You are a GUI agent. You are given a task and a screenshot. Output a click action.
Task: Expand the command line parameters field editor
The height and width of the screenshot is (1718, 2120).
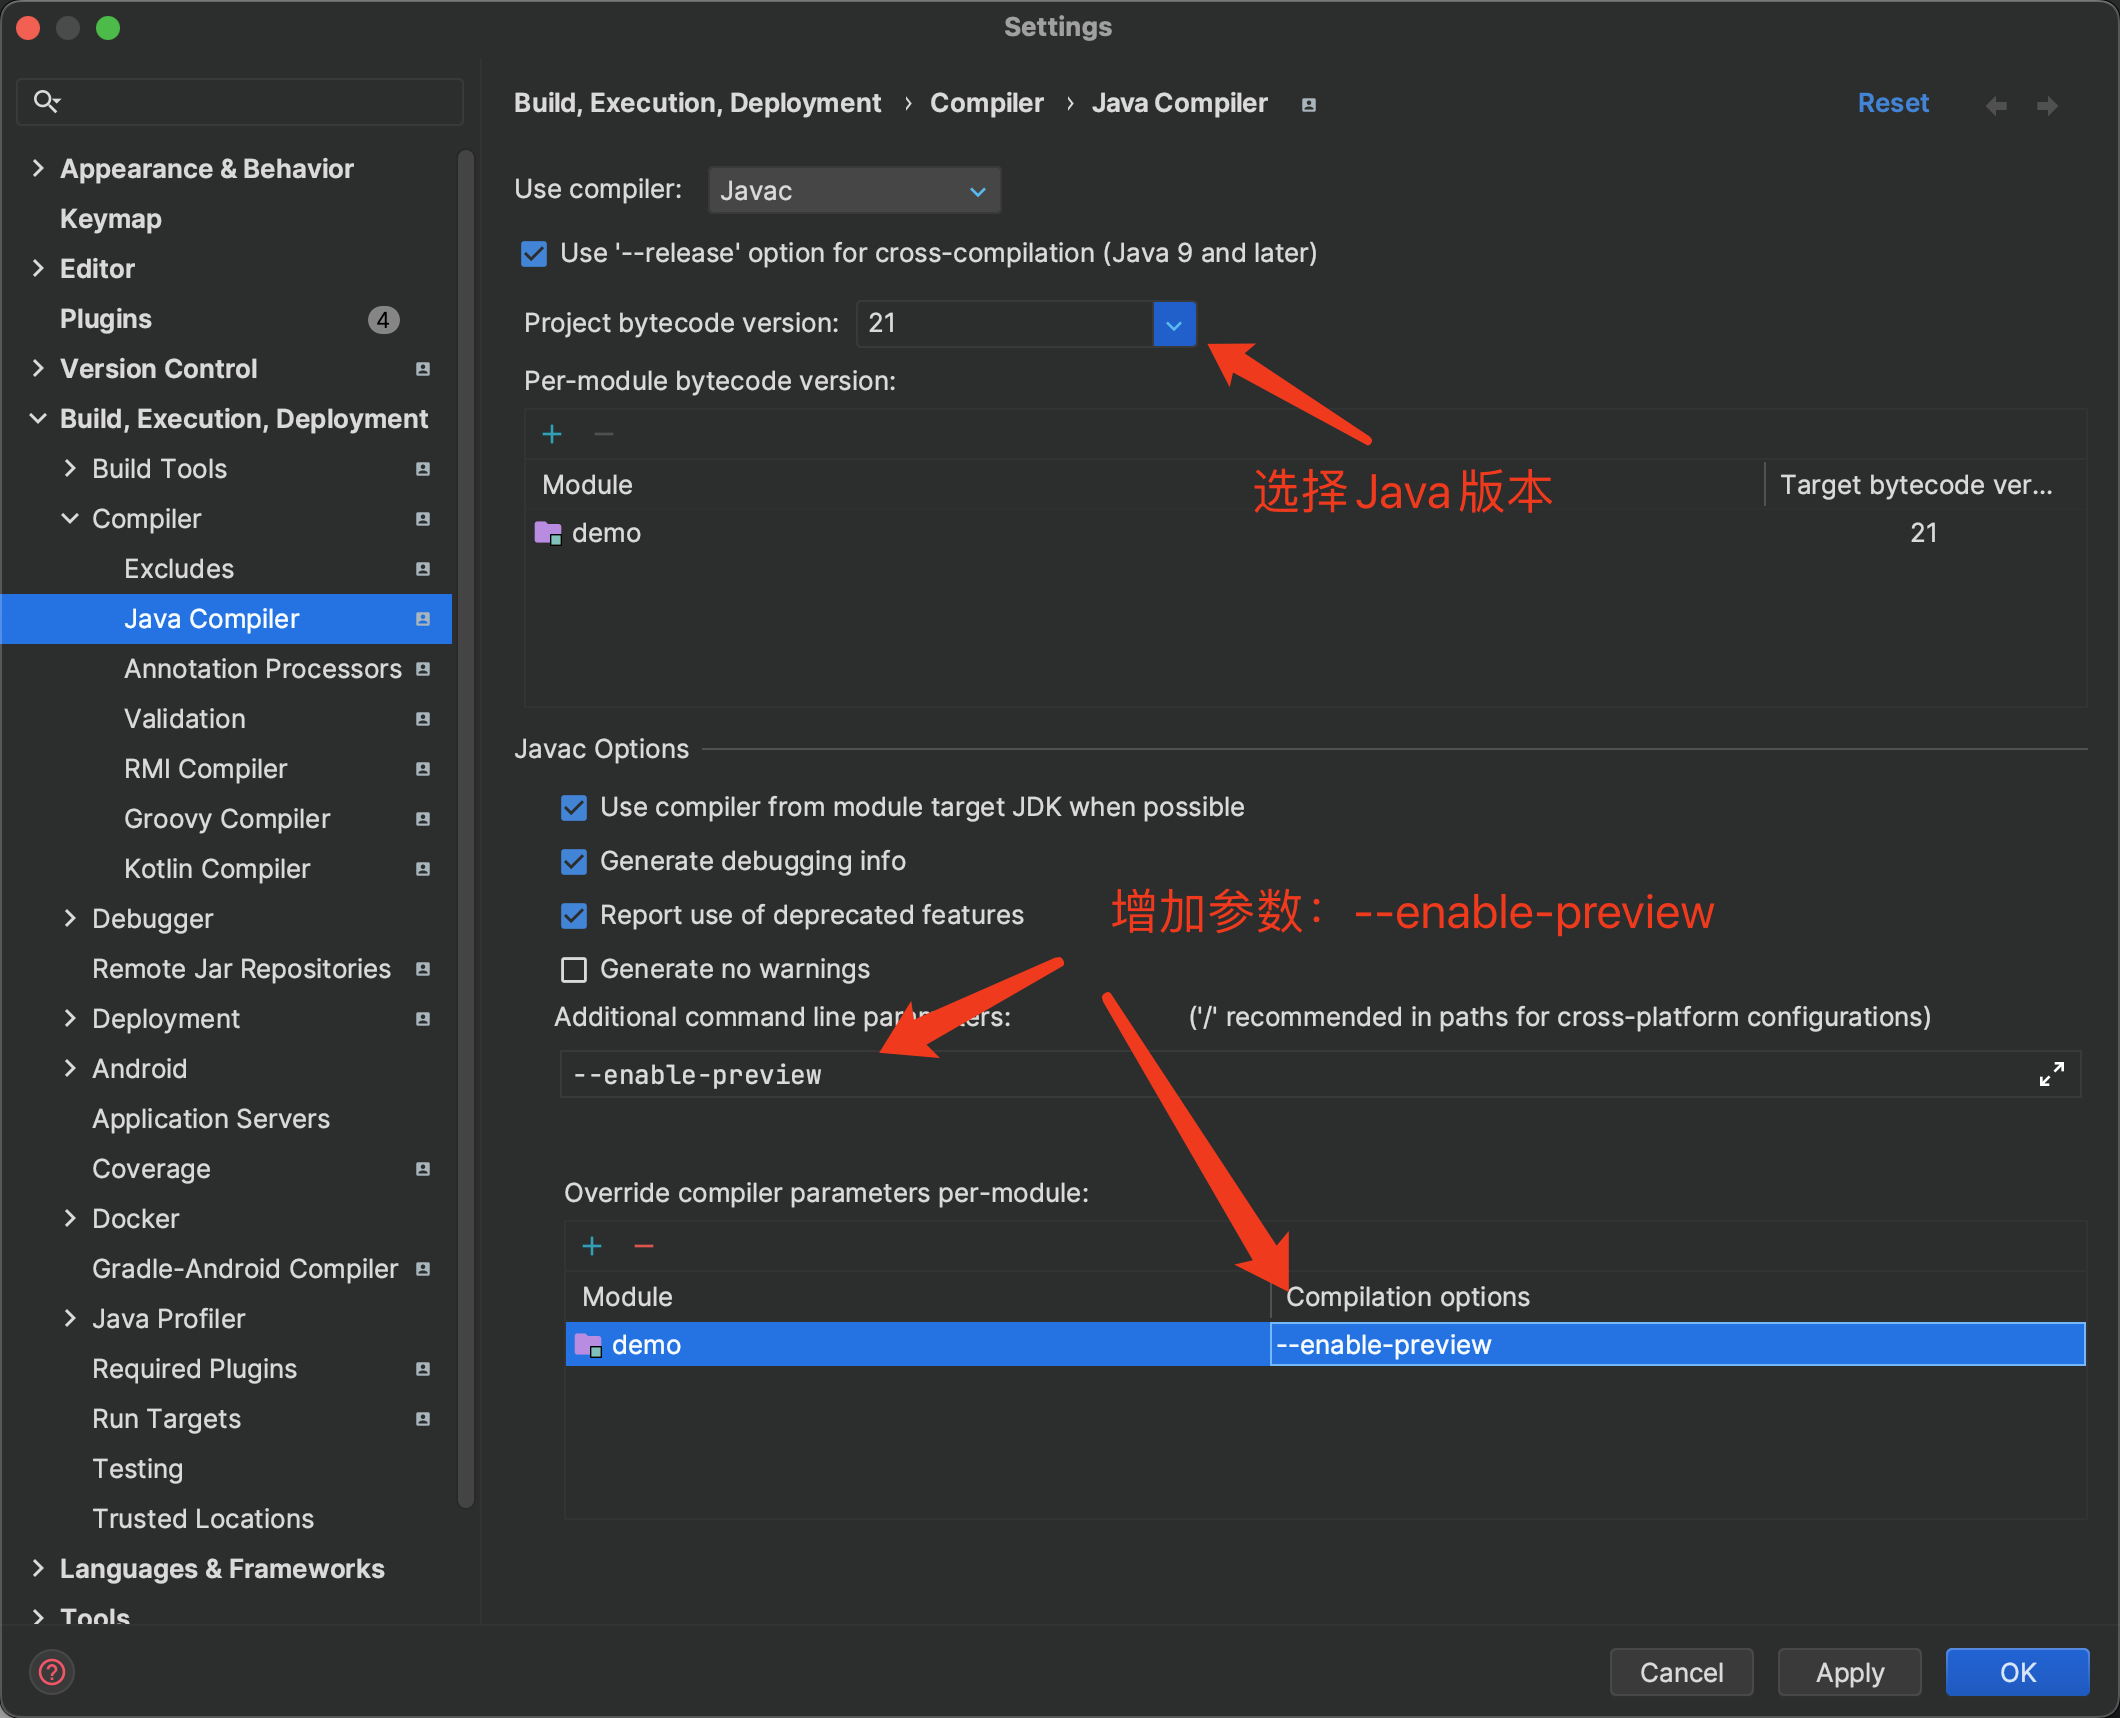point(2051,1073)
